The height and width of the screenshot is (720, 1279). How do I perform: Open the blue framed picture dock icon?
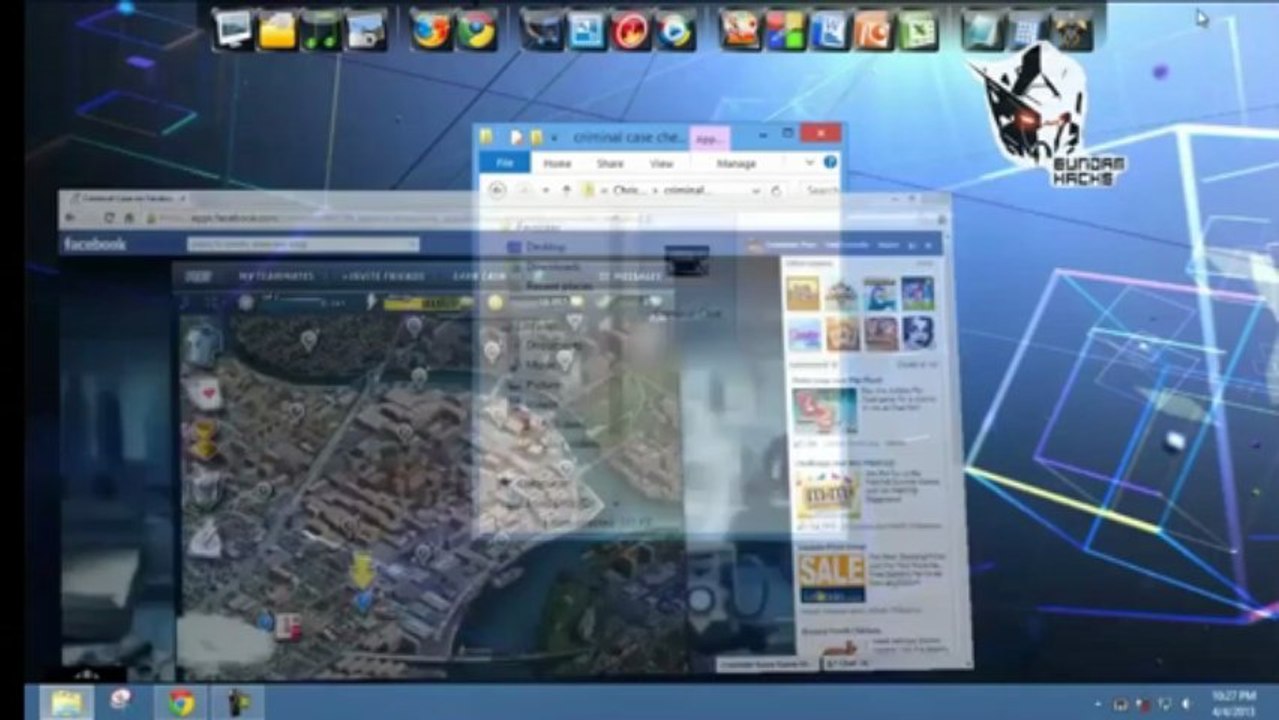[587, 30]
